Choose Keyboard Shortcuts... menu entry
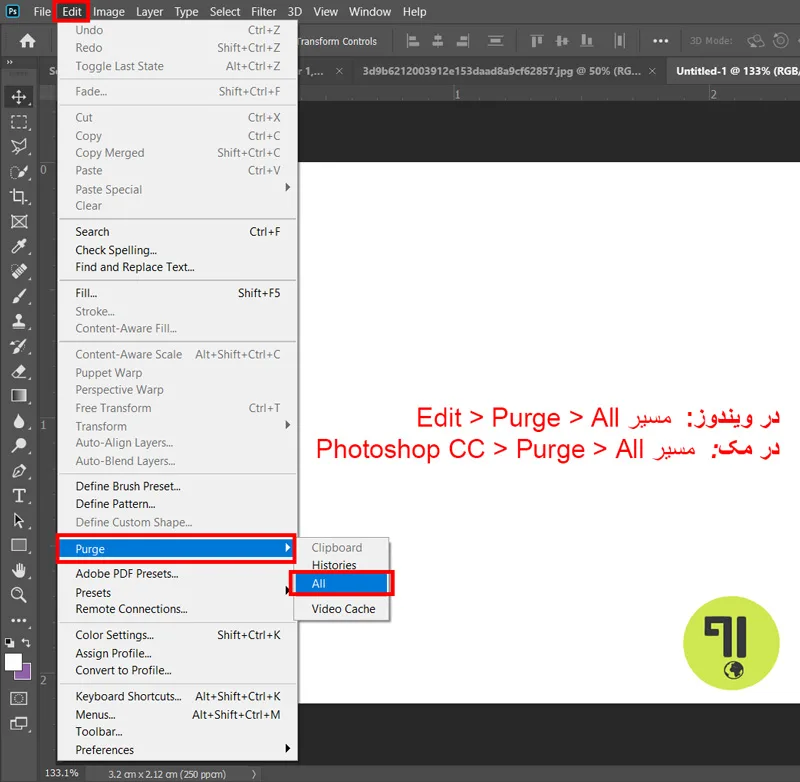The height and width of the screenshot is (782, 800). coord(177,696)
